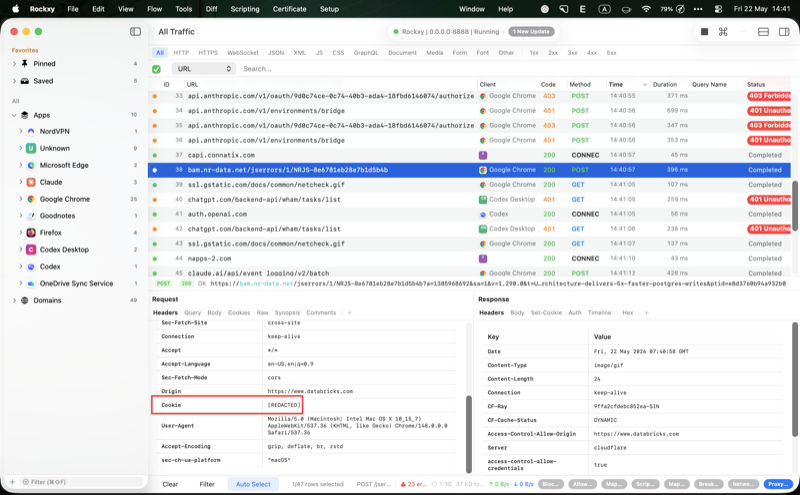Click the request headers vertical scrollbar
The height and width of the screenshot is (495, 800).
pyautogui.click(x=469, y=434)
